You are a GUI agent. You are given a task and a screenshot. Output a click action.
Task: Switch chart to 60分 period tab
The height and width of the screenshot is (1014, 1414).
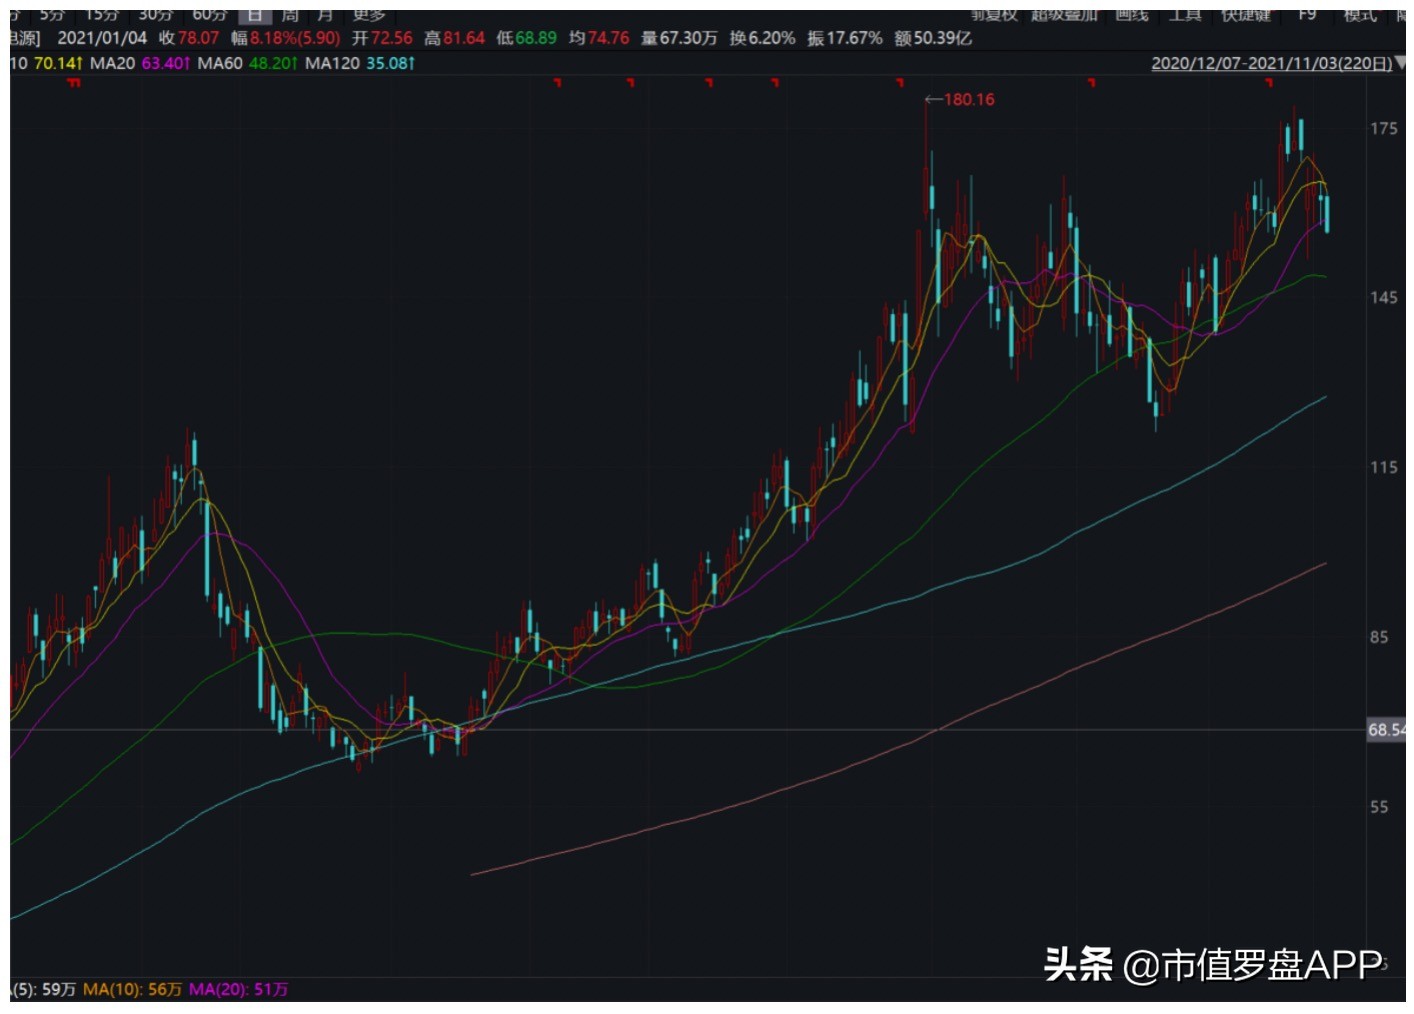(209, 15)
